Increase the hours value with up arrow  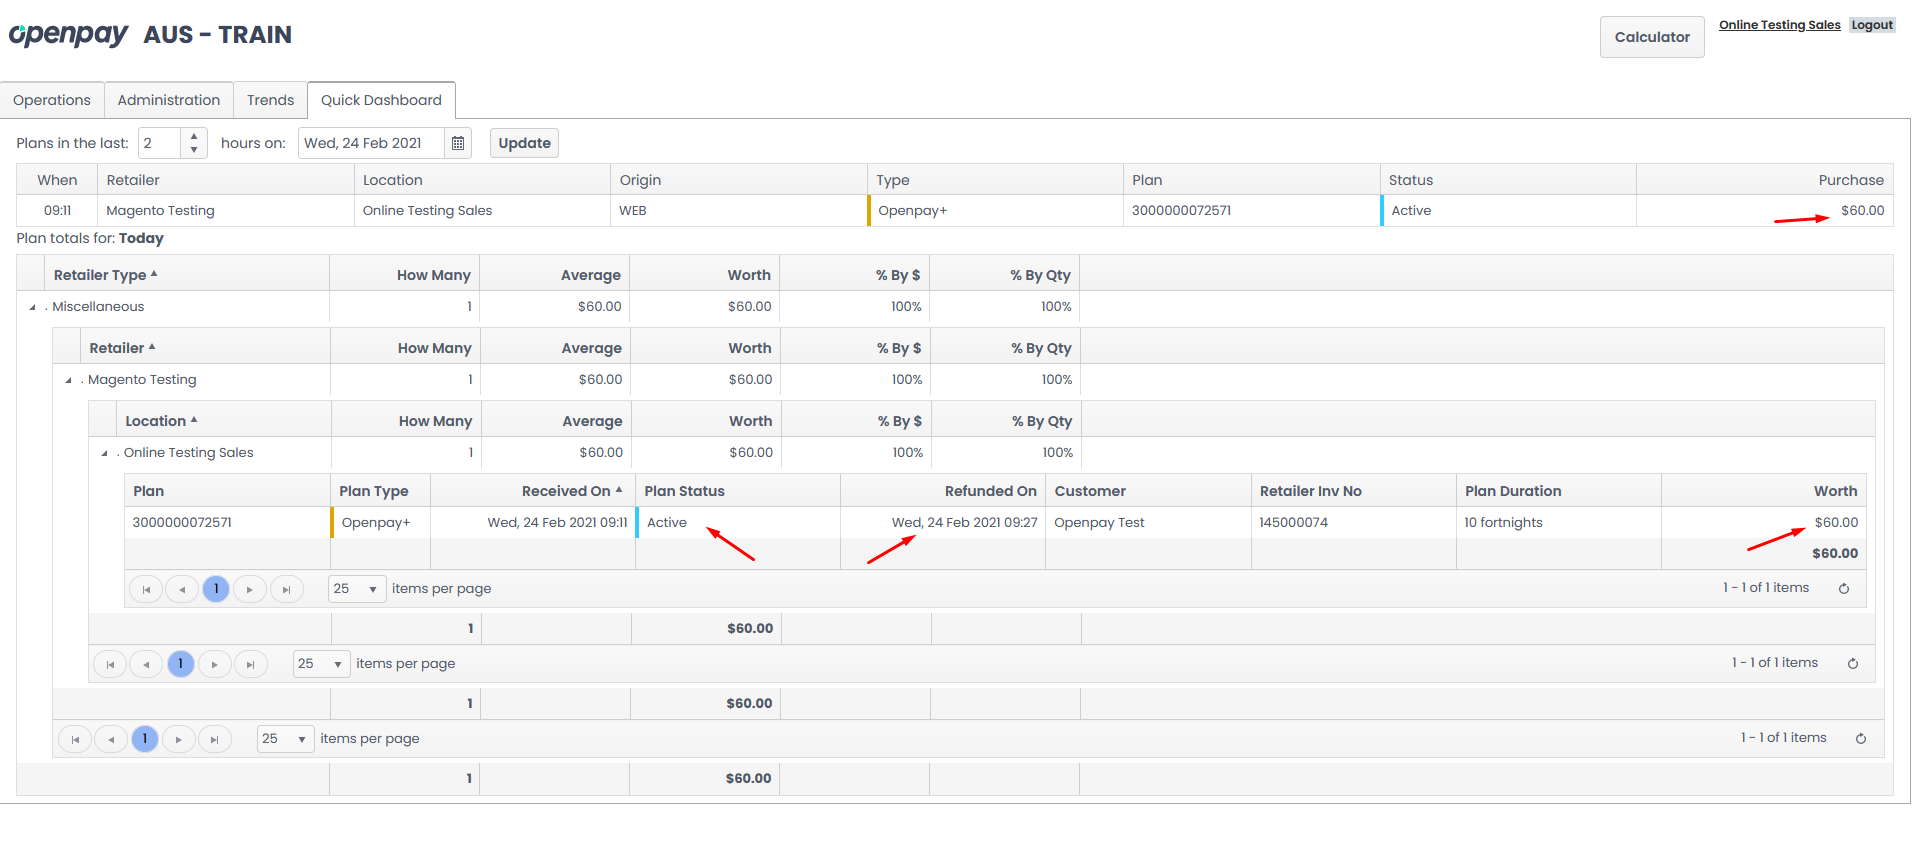pos(194,136)
